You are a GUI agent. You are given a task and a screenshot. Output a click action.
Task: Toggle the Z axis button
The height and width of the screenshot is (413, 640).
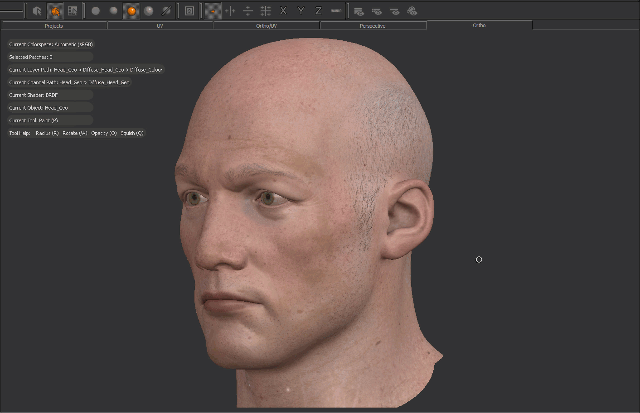pyautogui.click(x=318, y=10)
